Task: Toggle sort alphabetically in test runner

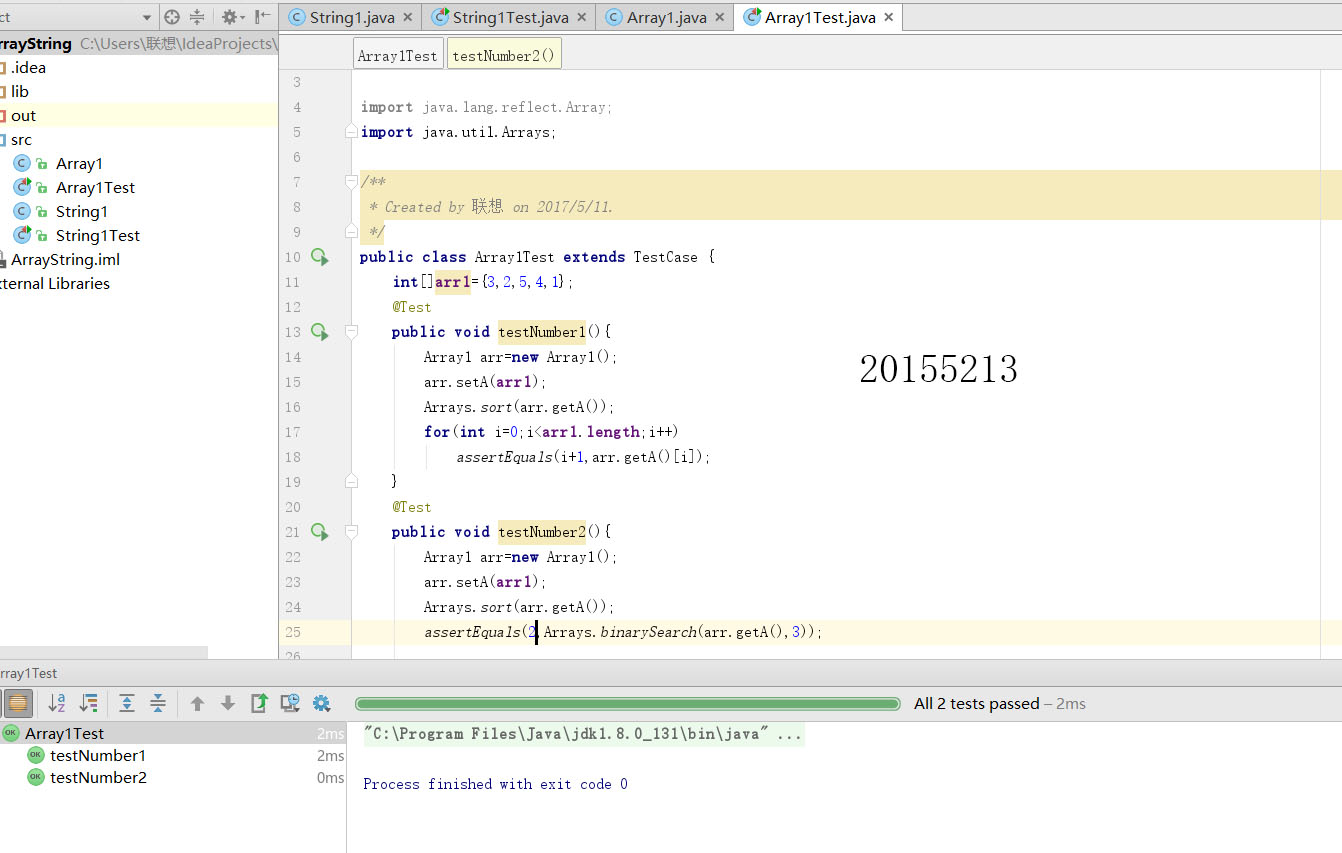Action: pos(57,703)
